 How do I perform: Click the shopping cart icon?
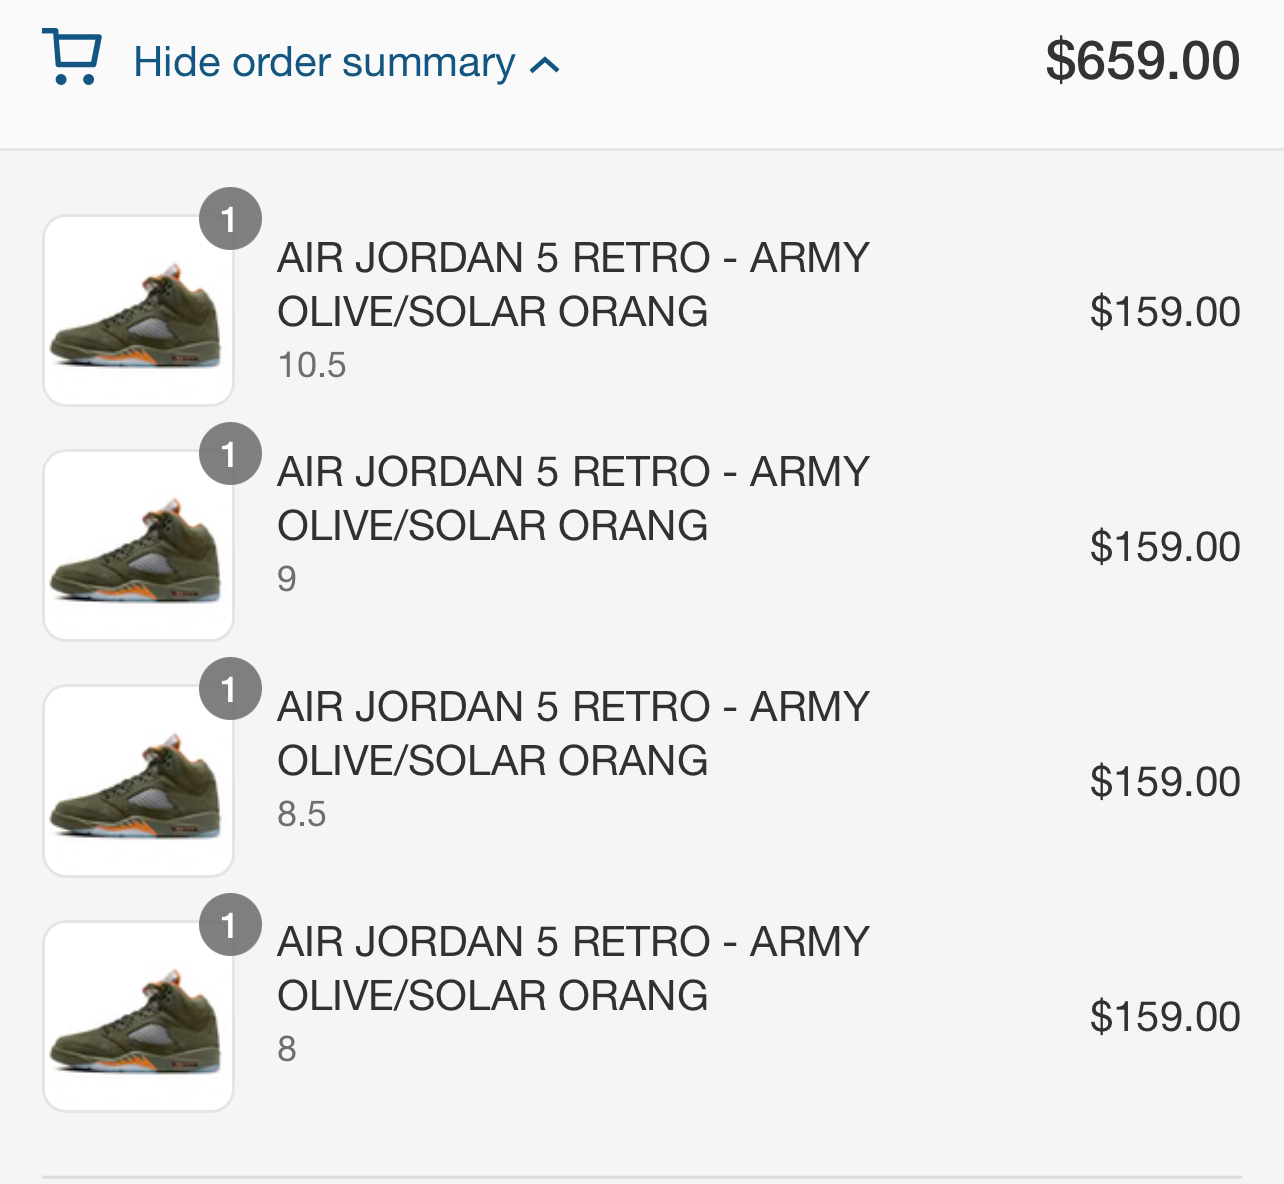click(x=72, y=58)
